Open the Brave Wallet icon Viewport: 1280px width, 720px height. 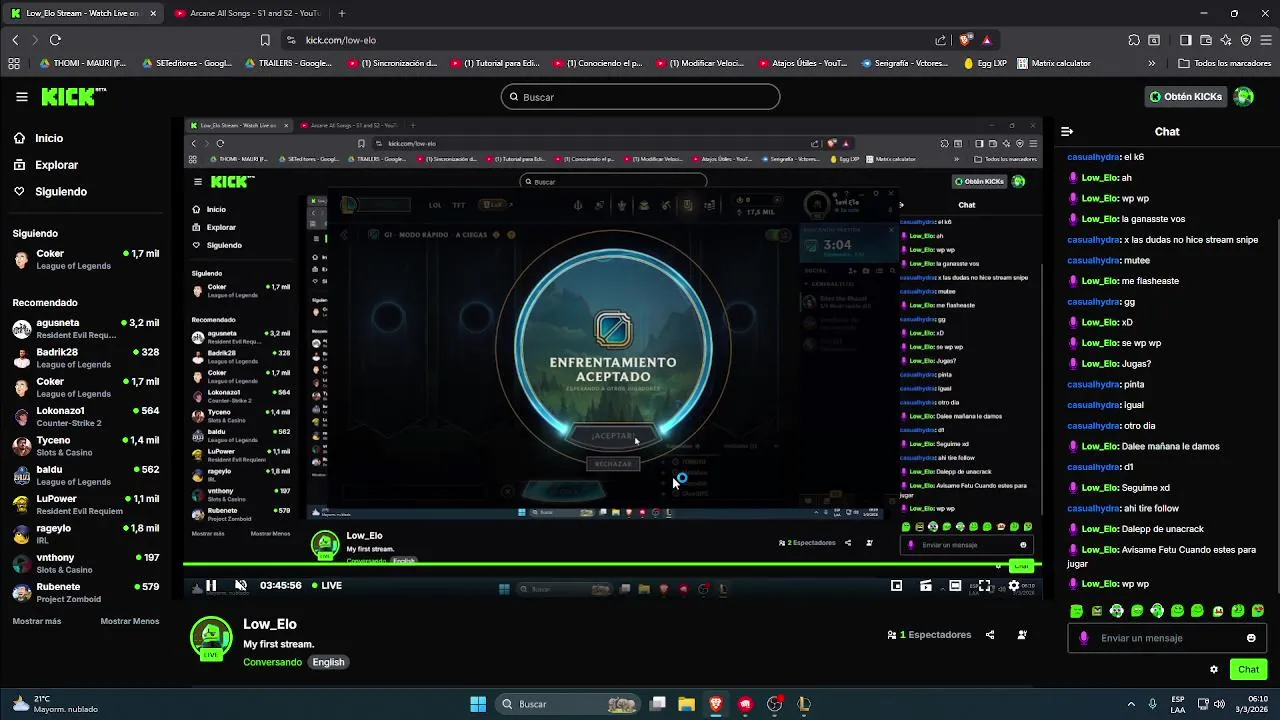click(x=1206, y=40)
